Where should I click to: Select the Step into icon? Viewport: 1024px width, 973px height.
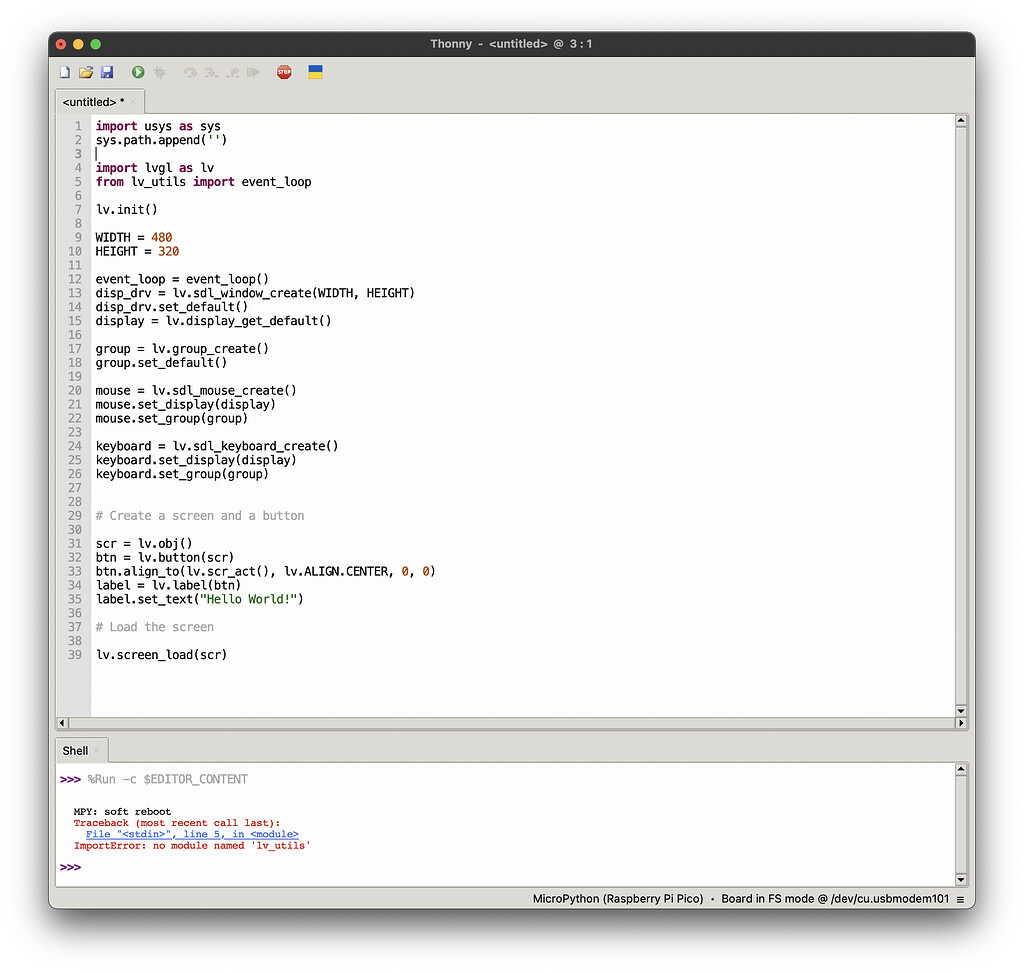tap(211, 72)
